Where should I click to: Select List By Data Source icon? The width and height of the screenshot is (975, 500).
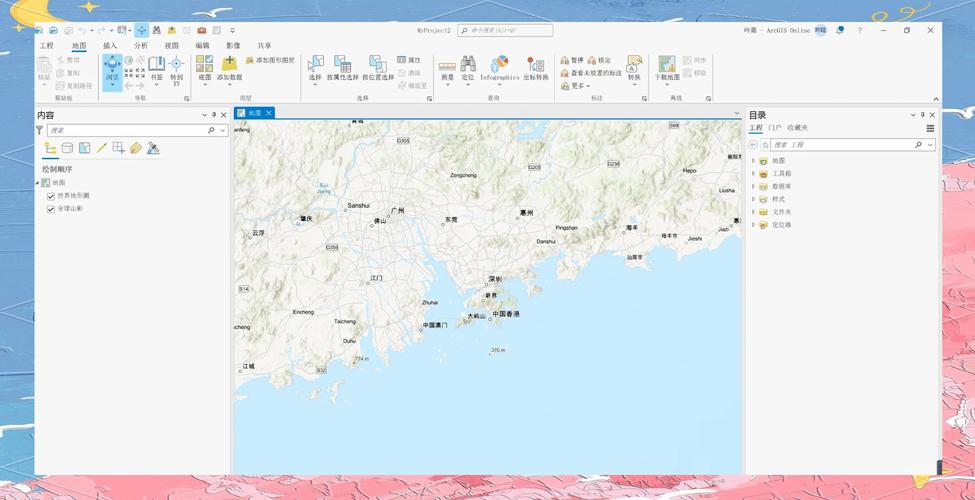coord(67,148)
